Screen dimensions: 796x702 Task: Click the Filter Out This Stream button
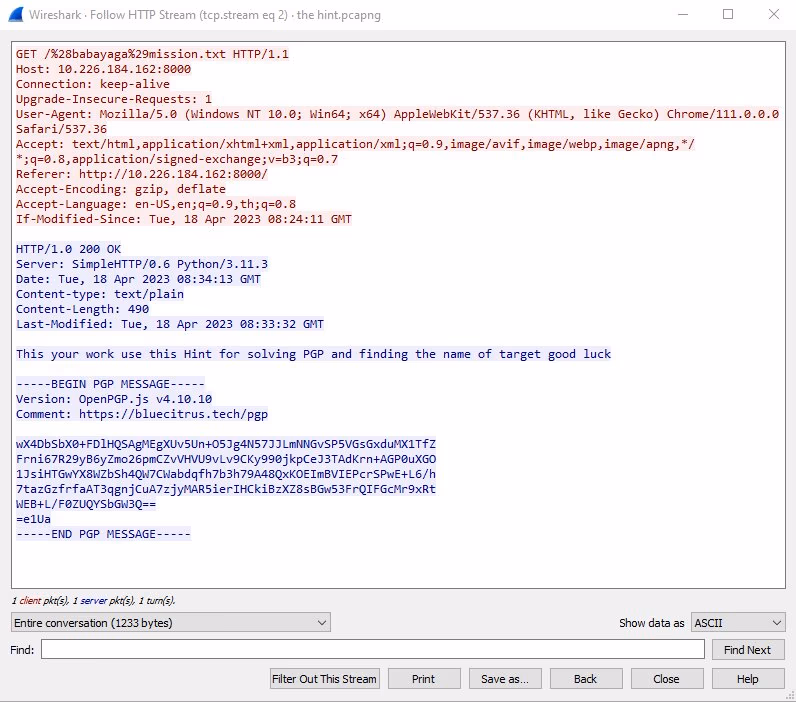coord(324,679)
